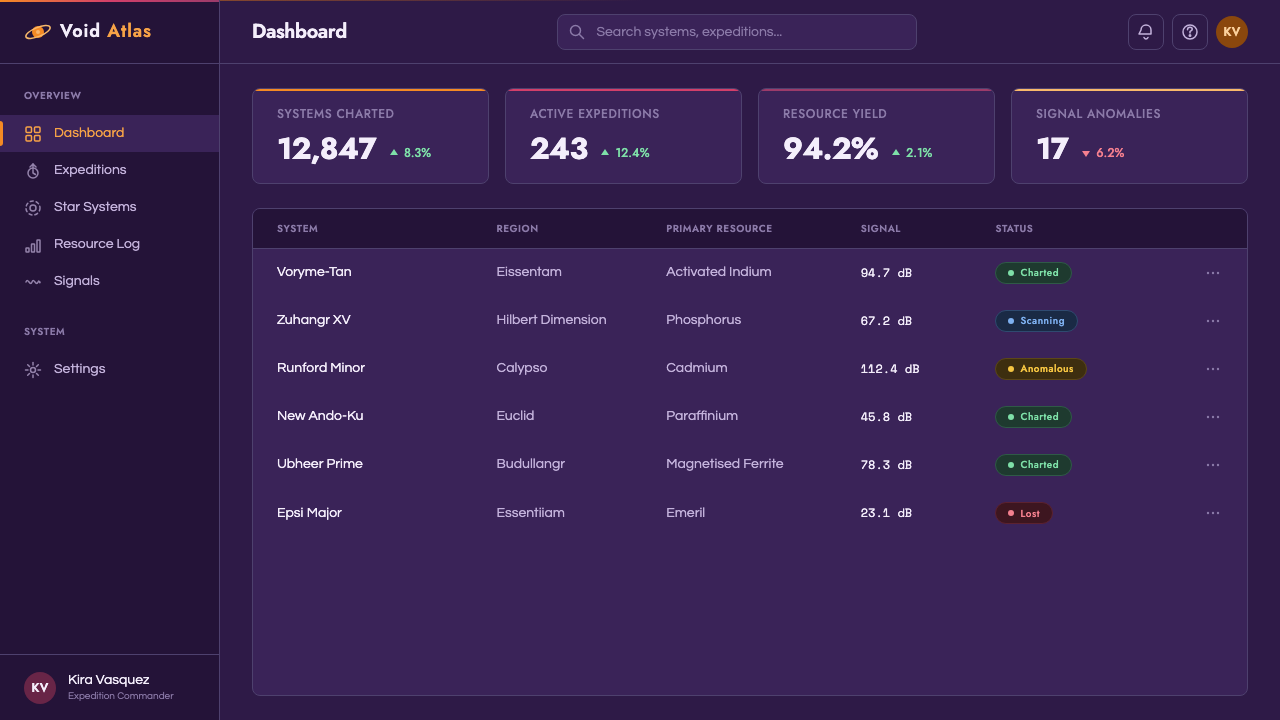Select the New Ando-Ku system name
This screenshot has width=1280, height=720.
coord(320,416)
